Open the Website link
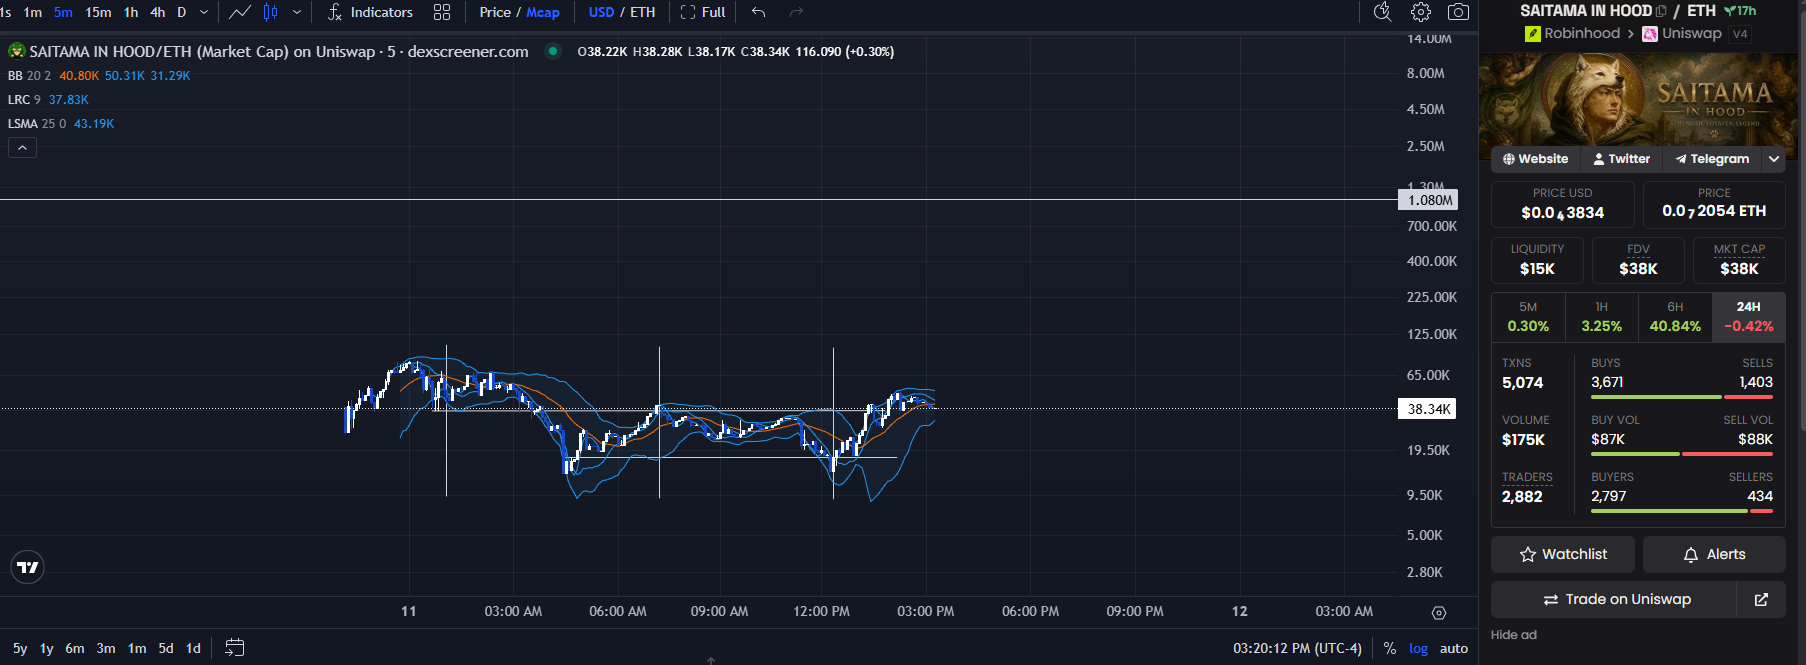Viewport: 1806px width, 665px height. click(1535, 159)
